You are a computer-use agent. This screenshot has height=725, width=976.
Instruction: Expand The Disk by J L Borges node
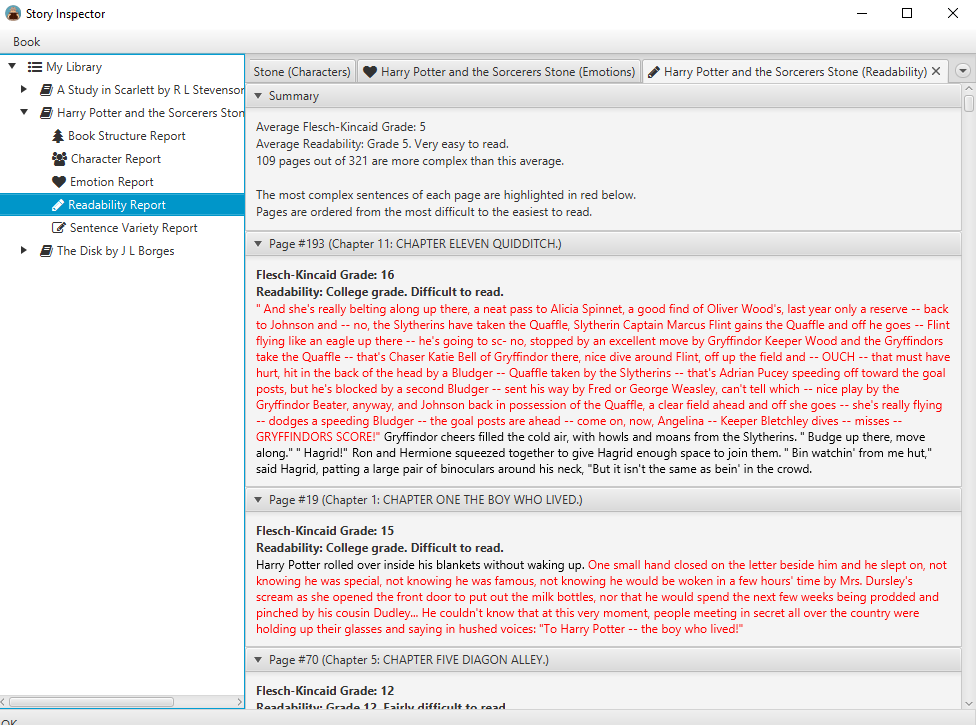click(x=24, y=250)
